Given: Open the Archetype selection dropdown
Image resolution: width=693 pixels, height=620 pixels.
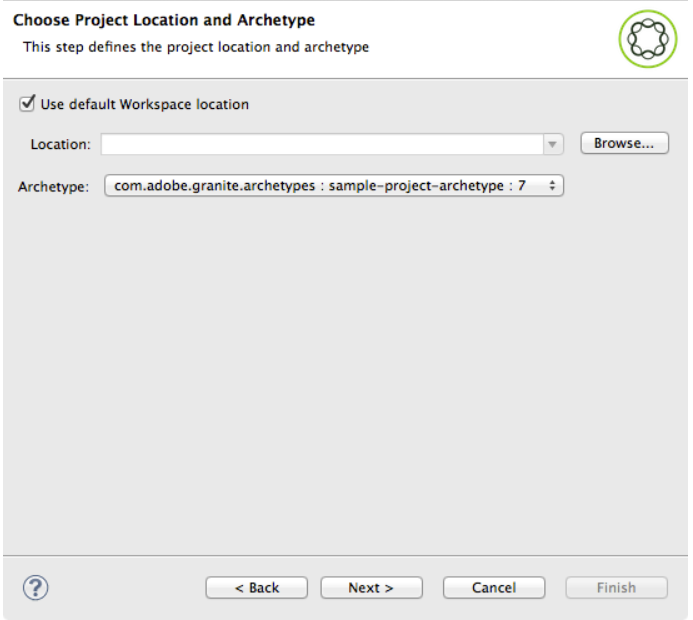Looking at the screenshot, I should pos(334,186).
